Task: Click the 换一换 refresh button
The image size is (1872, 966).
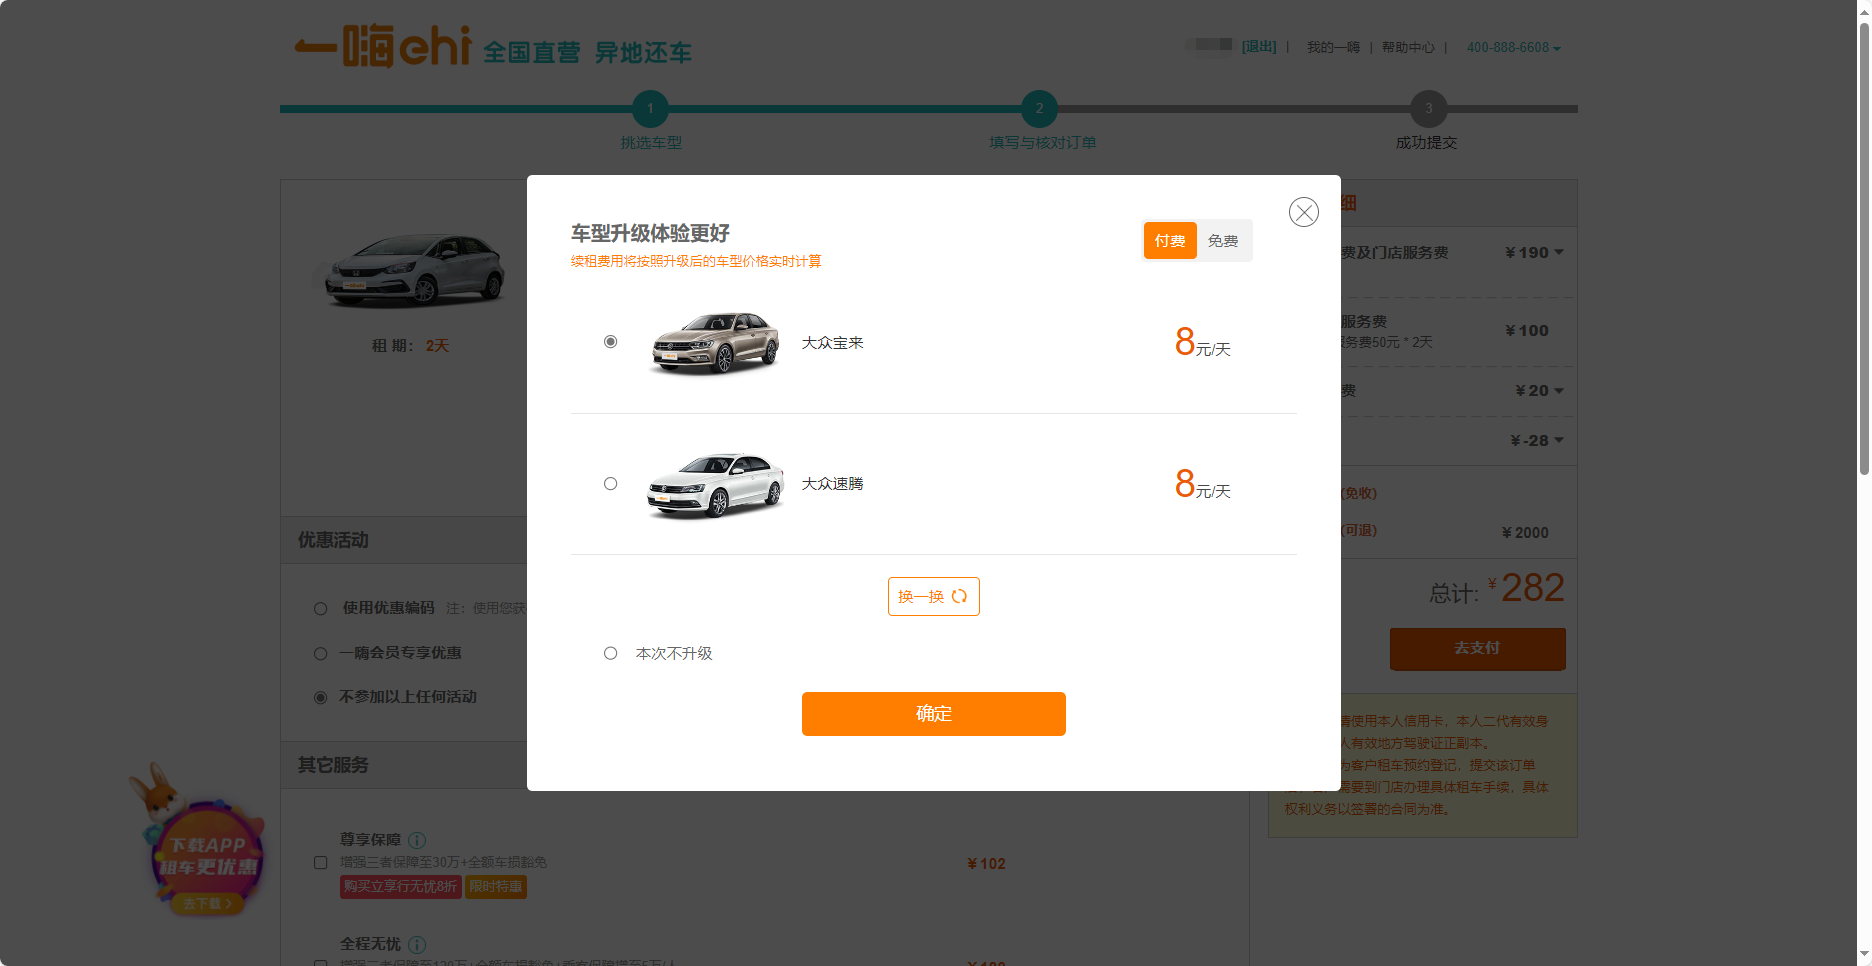Action: tap(933, 596)
